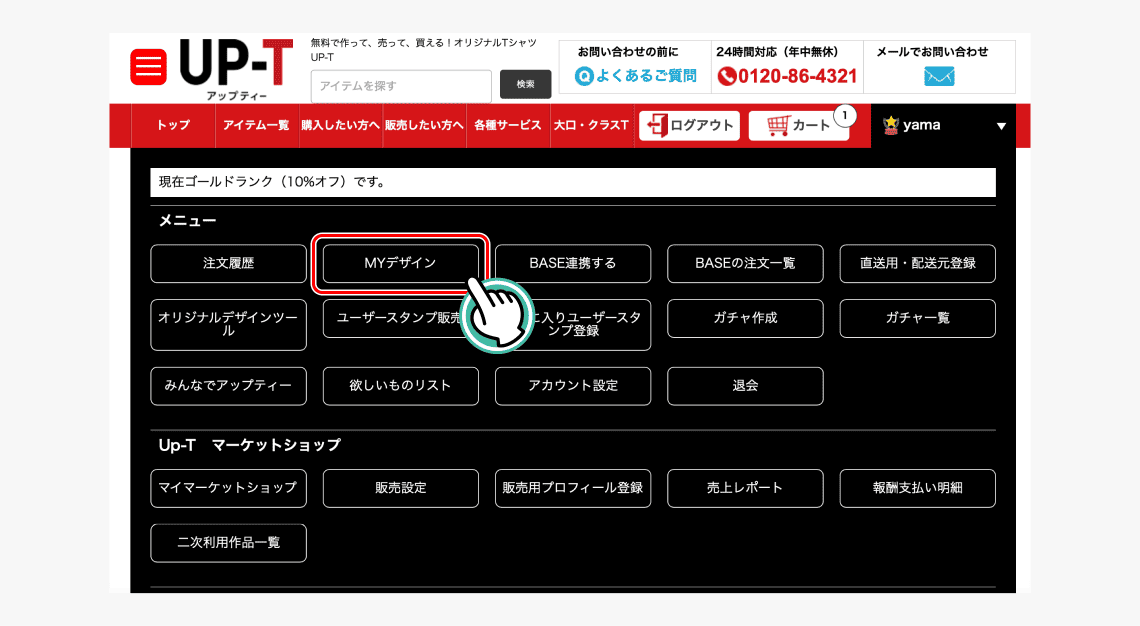The width and height of the screenshot is (1140, 626).
Task: Select the トップ navigation item
Action: 173,126
